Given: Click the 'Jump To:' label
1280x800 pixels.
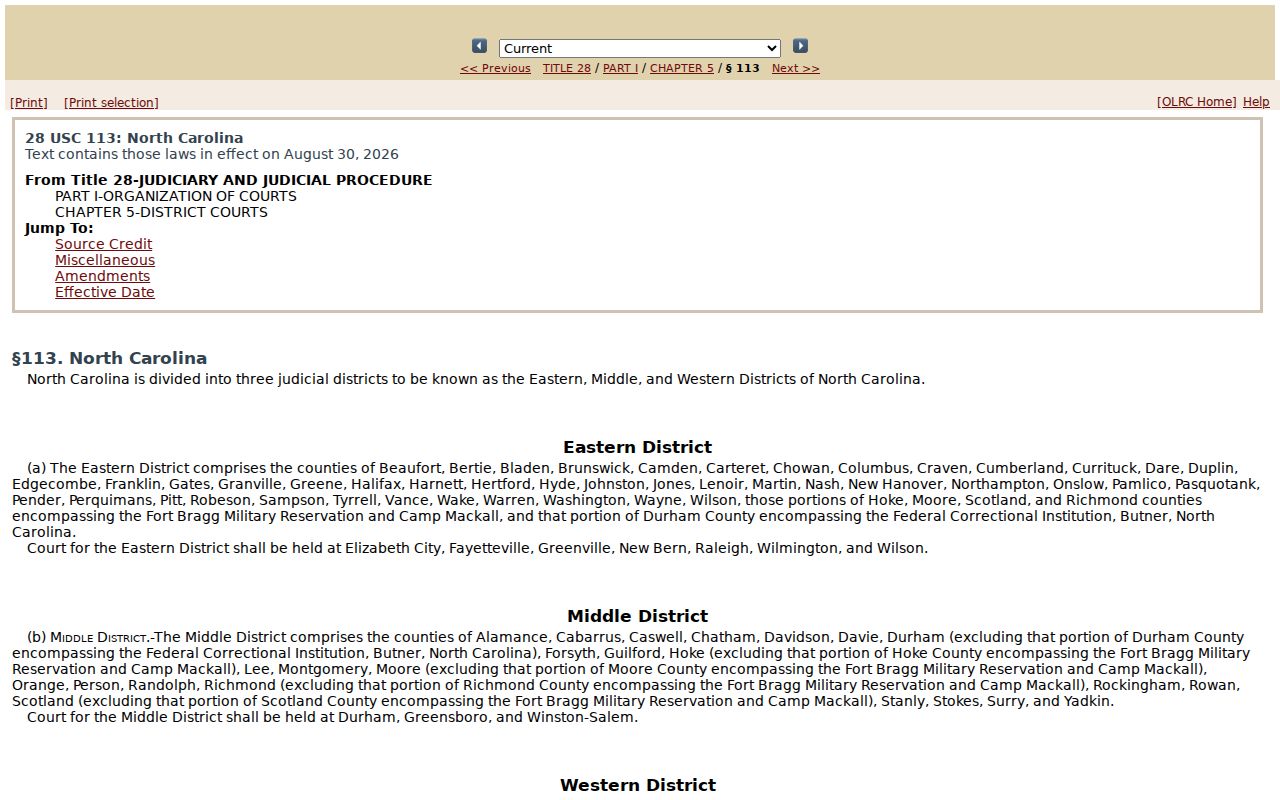Looking at the screenshot, I should tap(59, 228).
